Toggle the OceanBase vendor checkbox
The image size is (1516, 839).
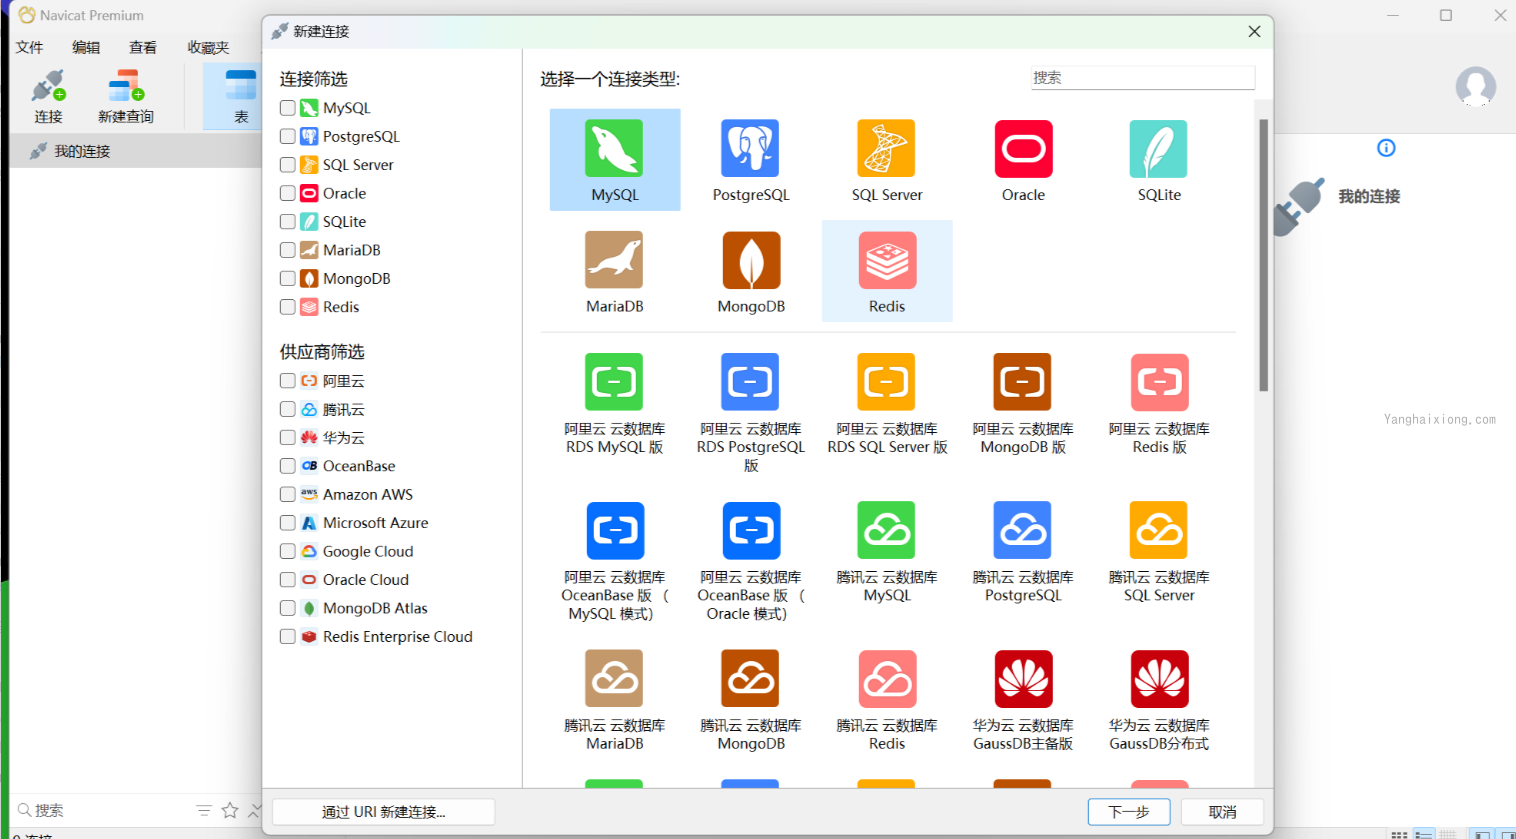click(x=288, y=466)
